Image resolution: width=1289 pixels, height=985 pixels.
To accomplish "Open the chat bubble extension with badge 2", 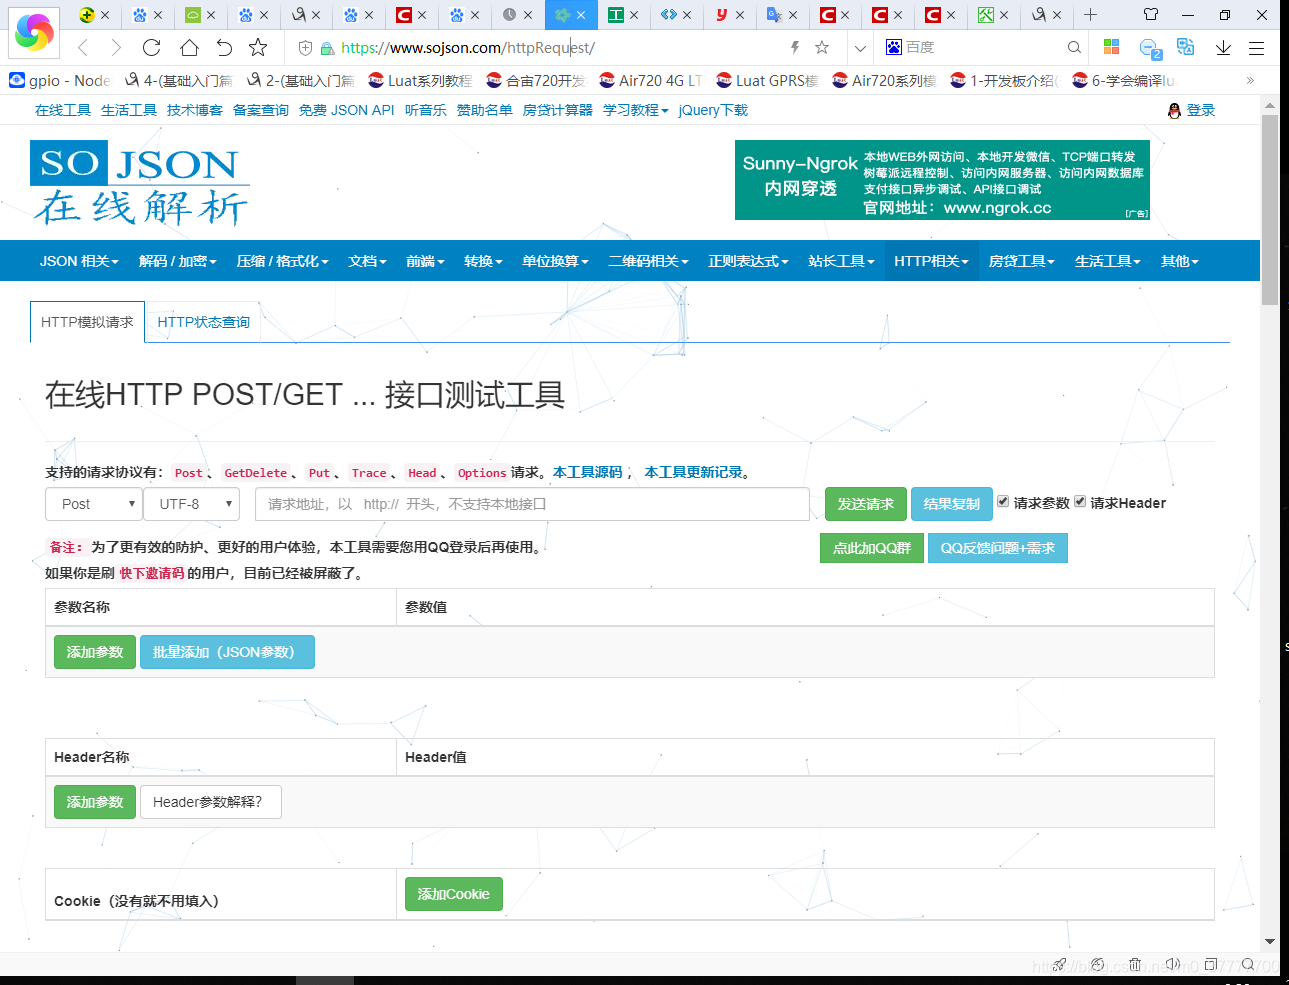I will (1150, 48).
